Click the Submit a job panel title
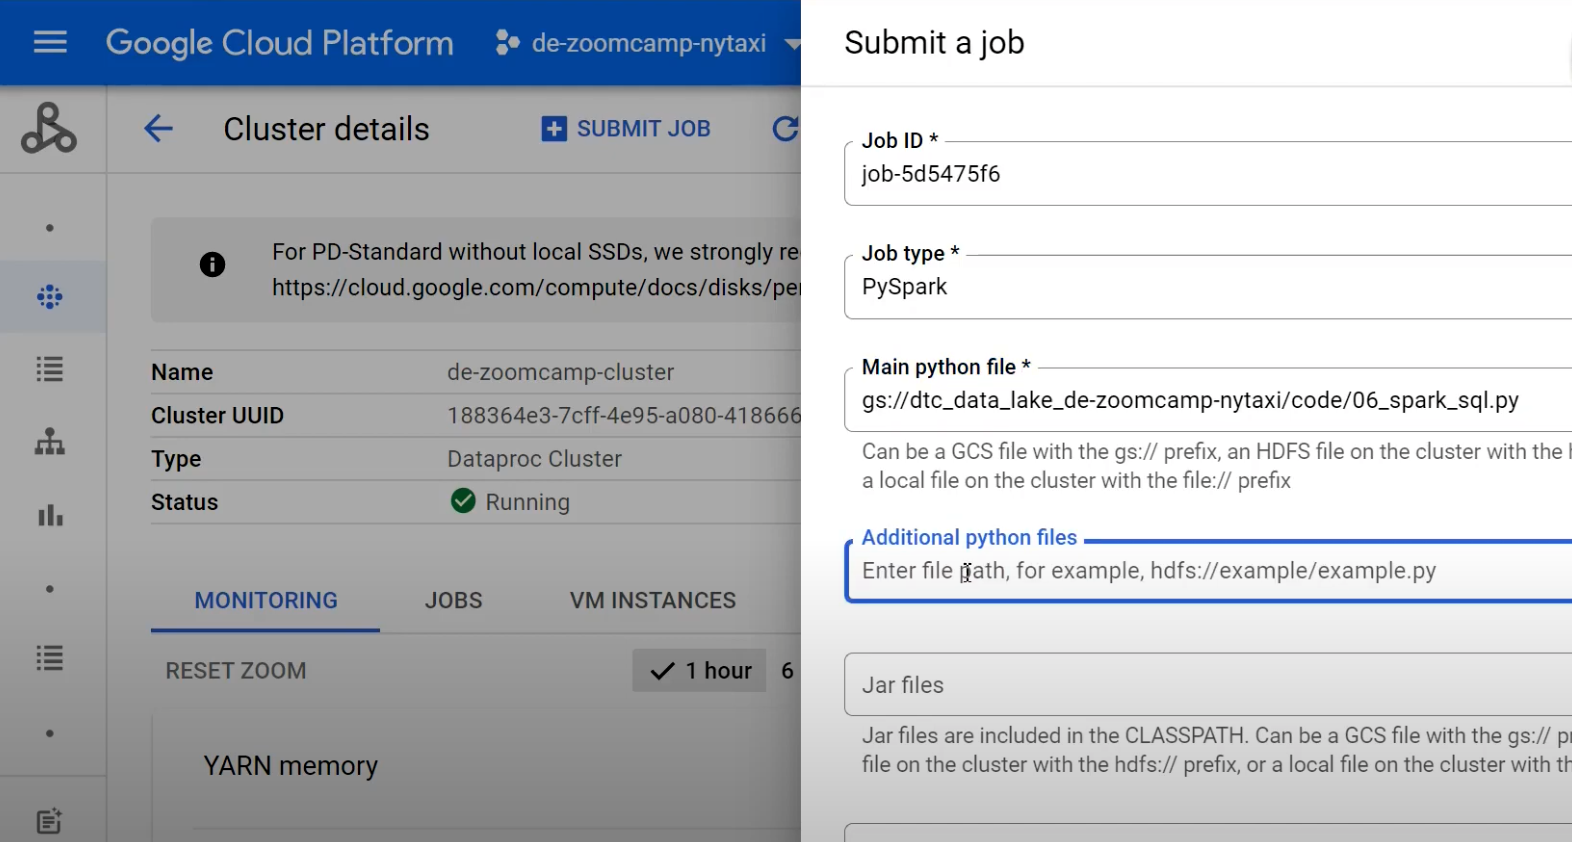This screenshot has height=842, width=1572. point(934,43)
